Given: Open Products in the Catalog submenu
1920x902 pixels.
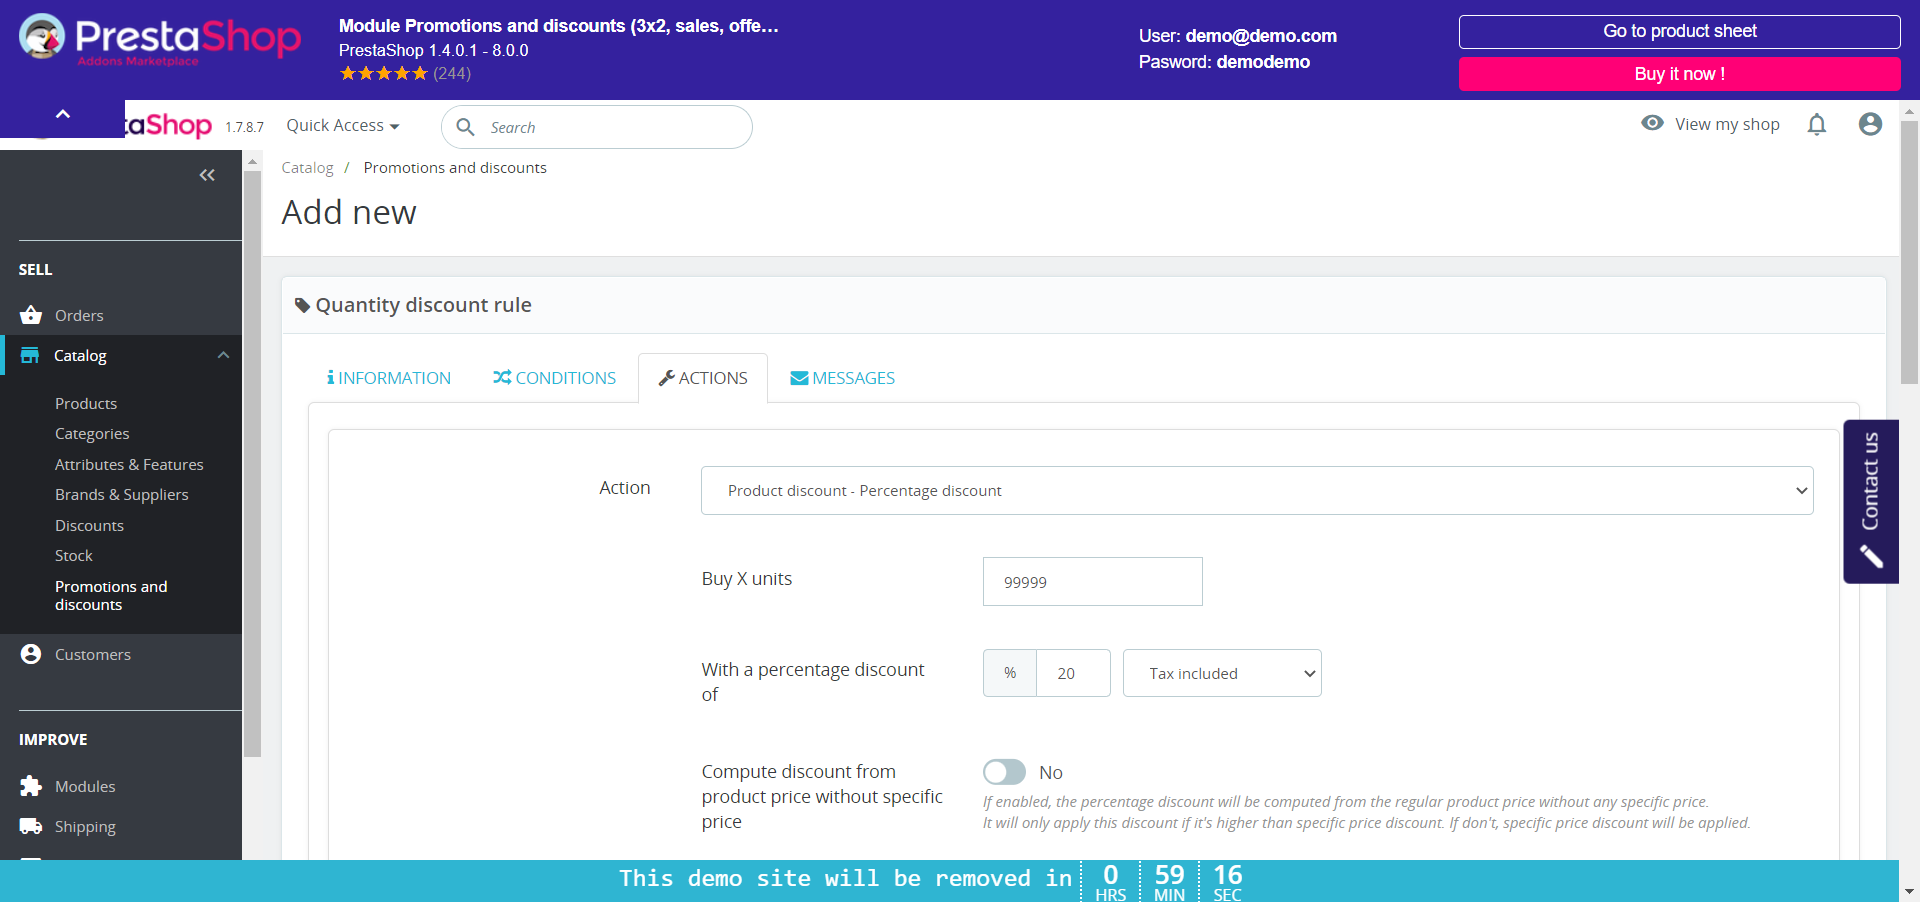Looking at the screenshot, I should (86, 403).
